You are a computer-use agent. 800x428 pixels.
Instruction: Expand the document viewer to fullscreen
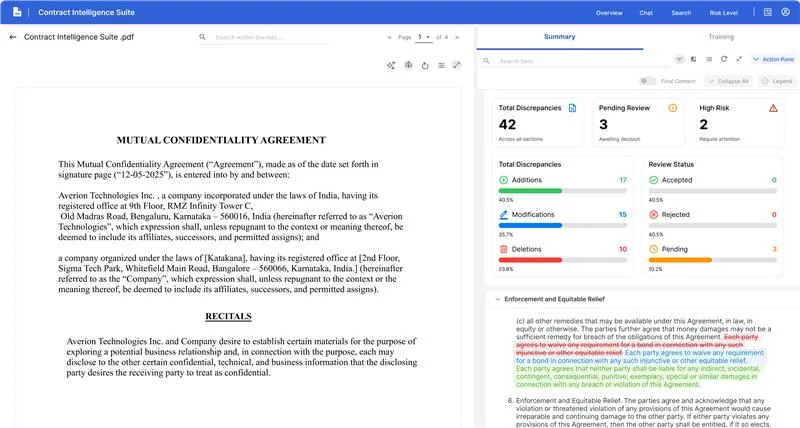pyautogui.click(x=457, y=65)
